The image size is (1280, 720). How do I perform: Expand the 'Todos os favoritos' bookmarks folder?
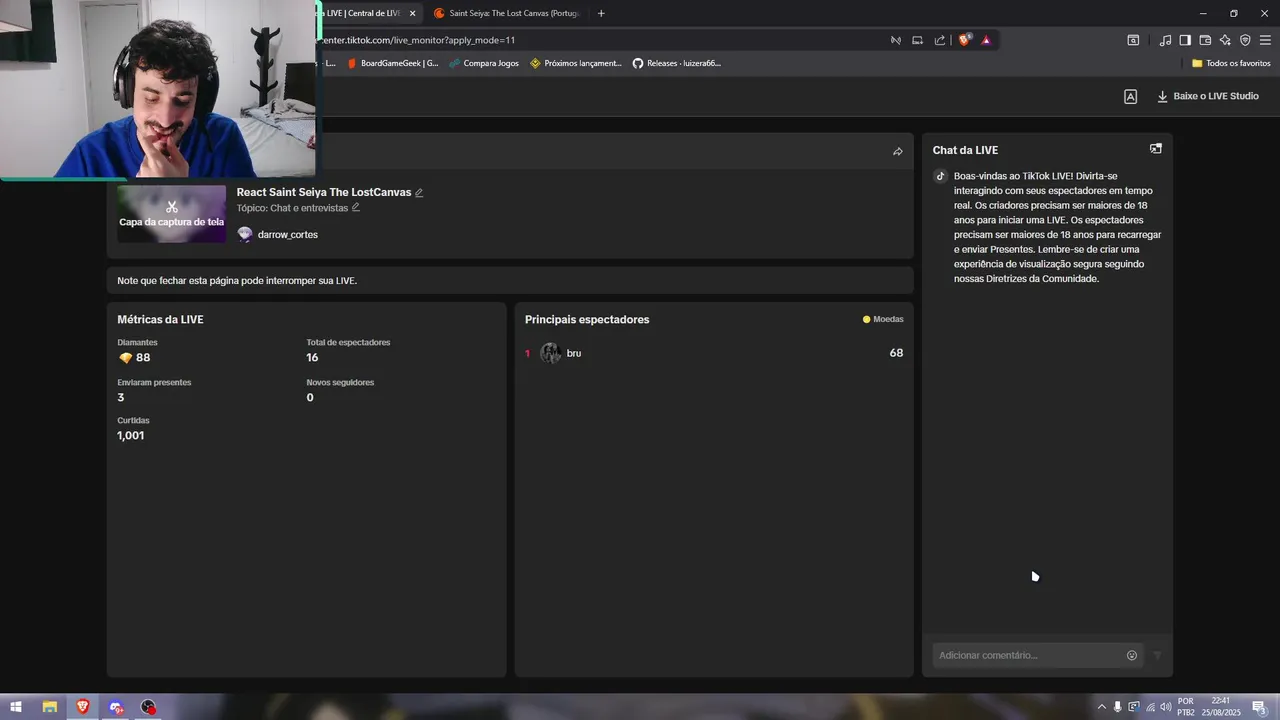(x=1231, y=63)
